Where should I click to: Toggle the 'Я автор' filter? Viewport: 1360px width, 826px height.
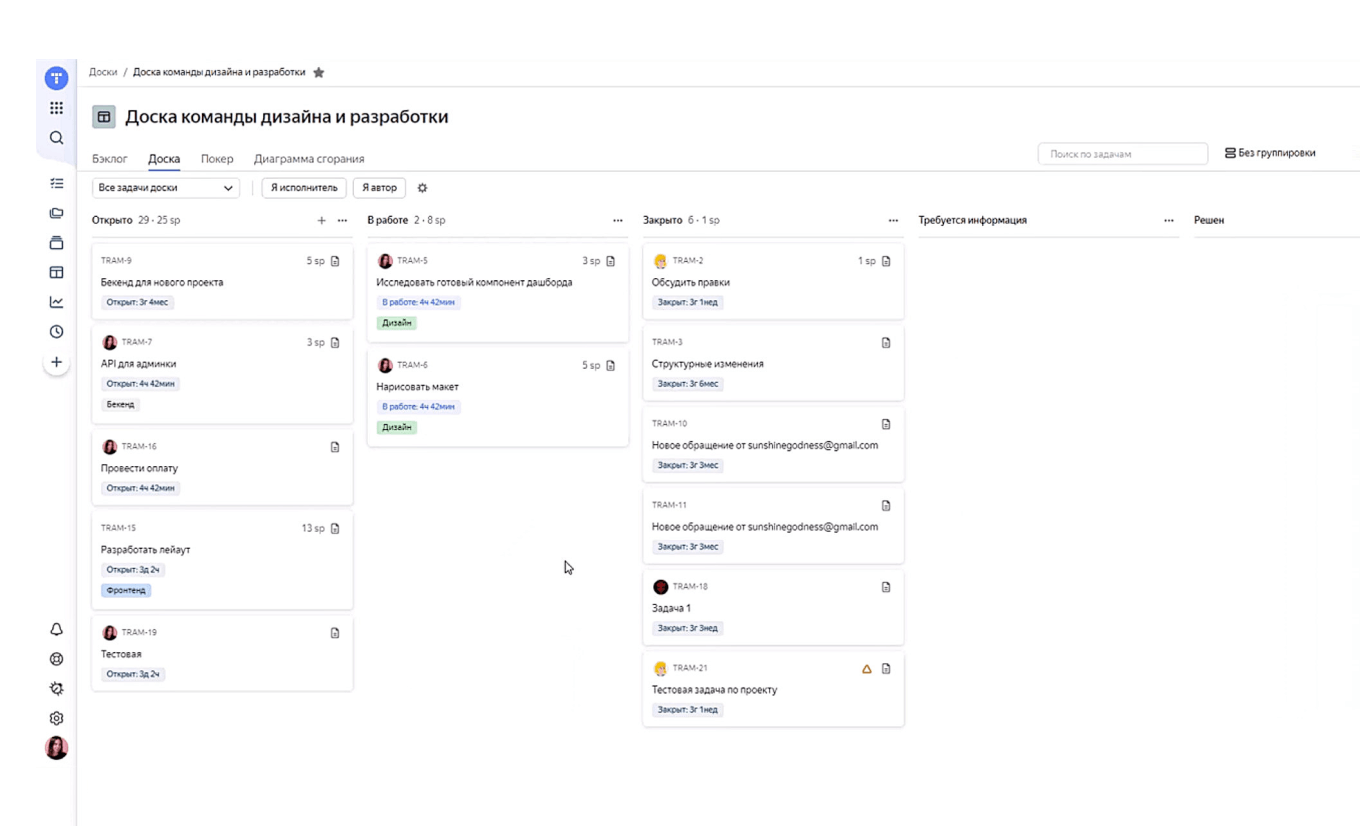point(379,187)
